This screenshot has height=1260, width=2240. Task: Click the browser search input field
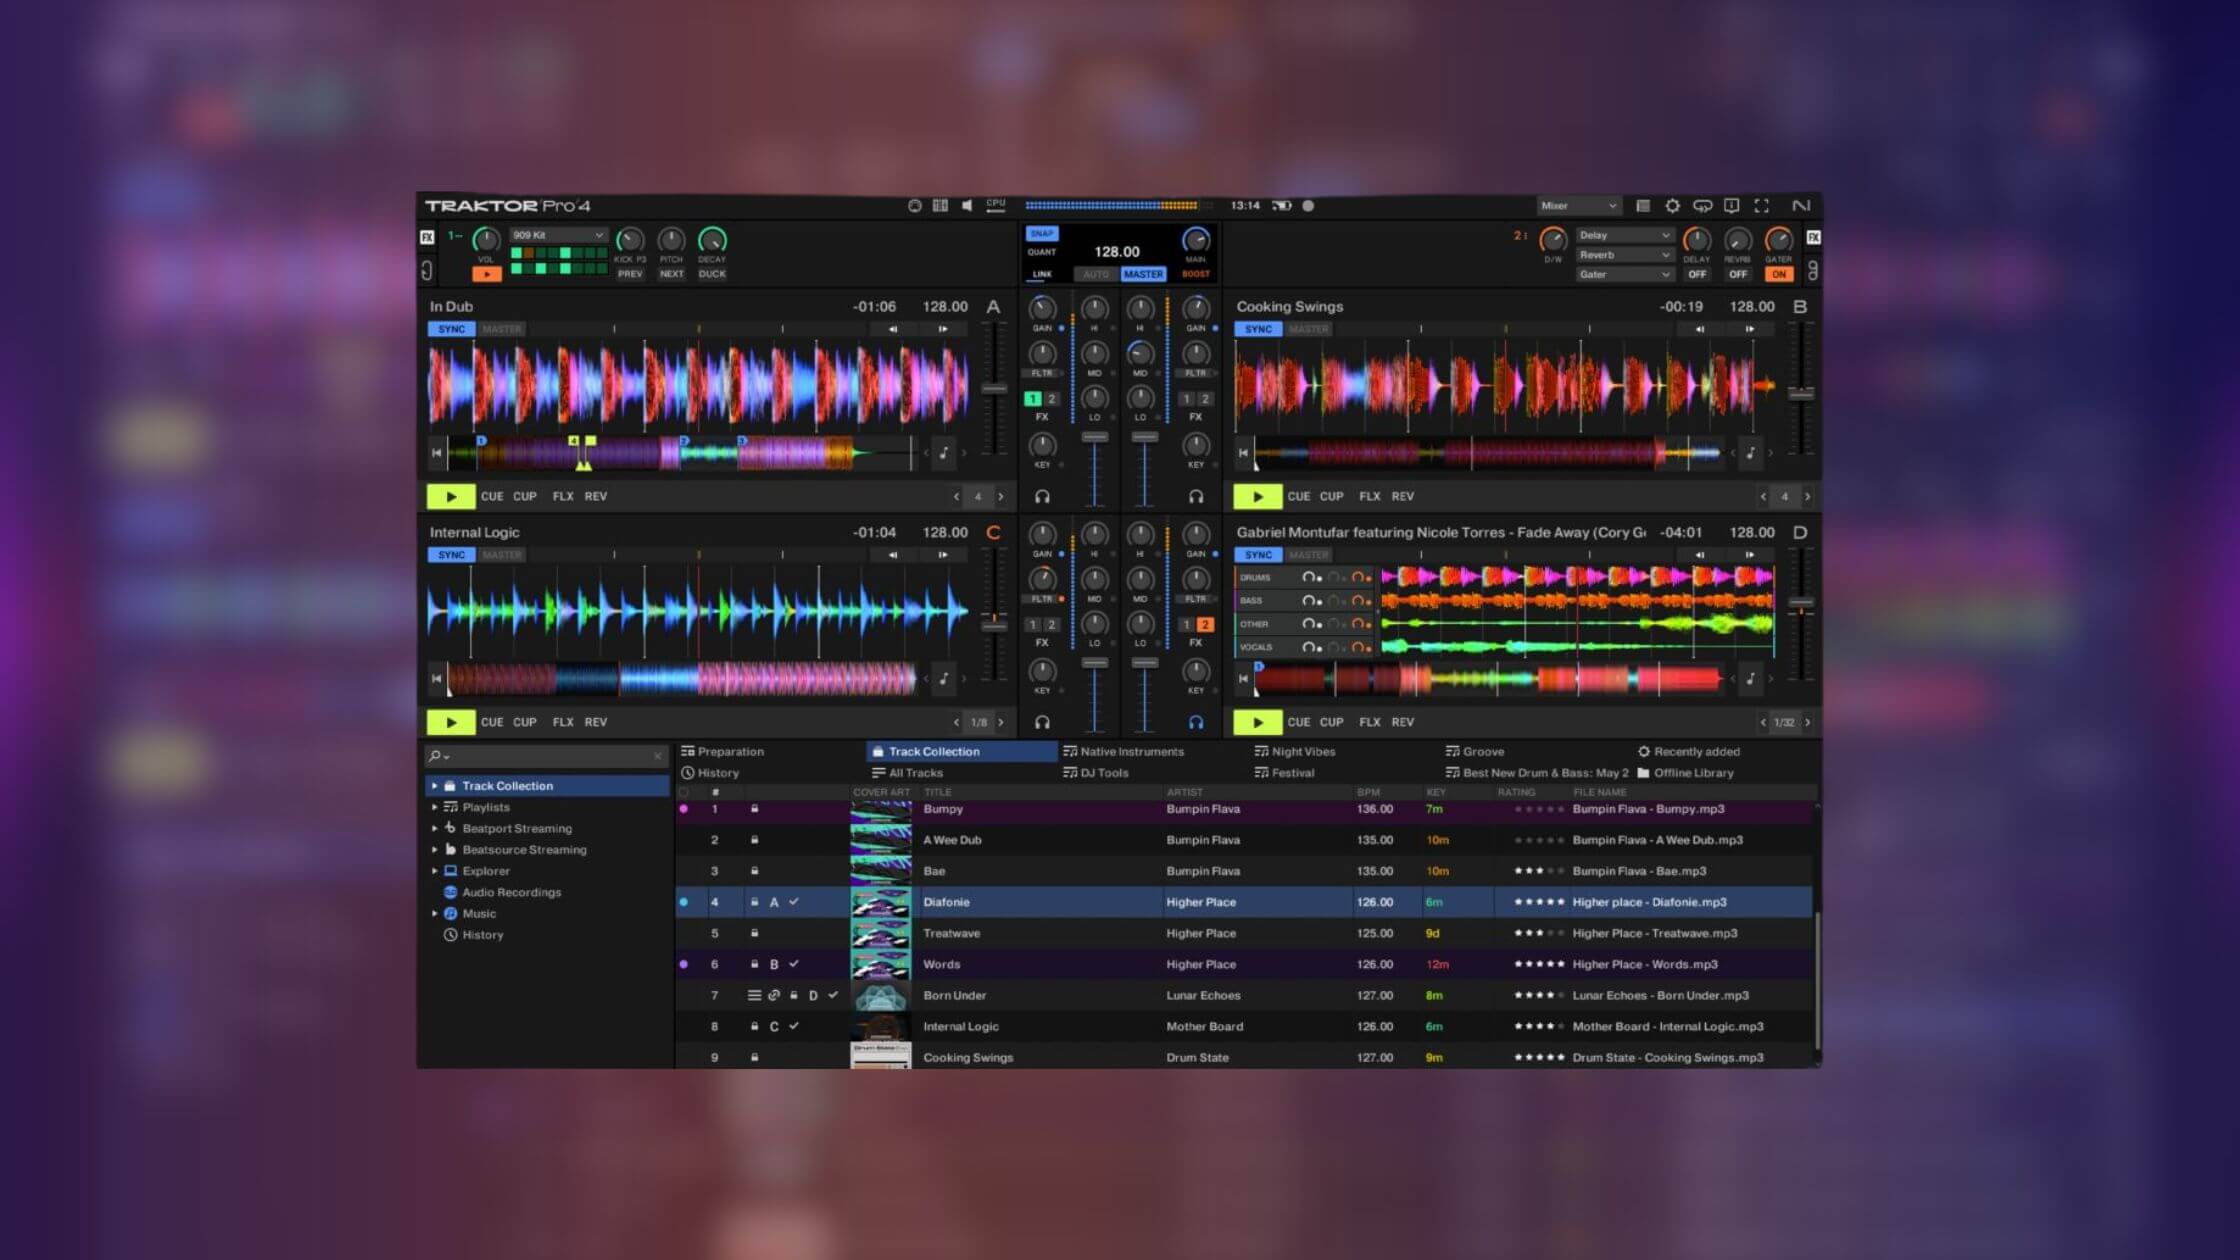coord(546,756)
